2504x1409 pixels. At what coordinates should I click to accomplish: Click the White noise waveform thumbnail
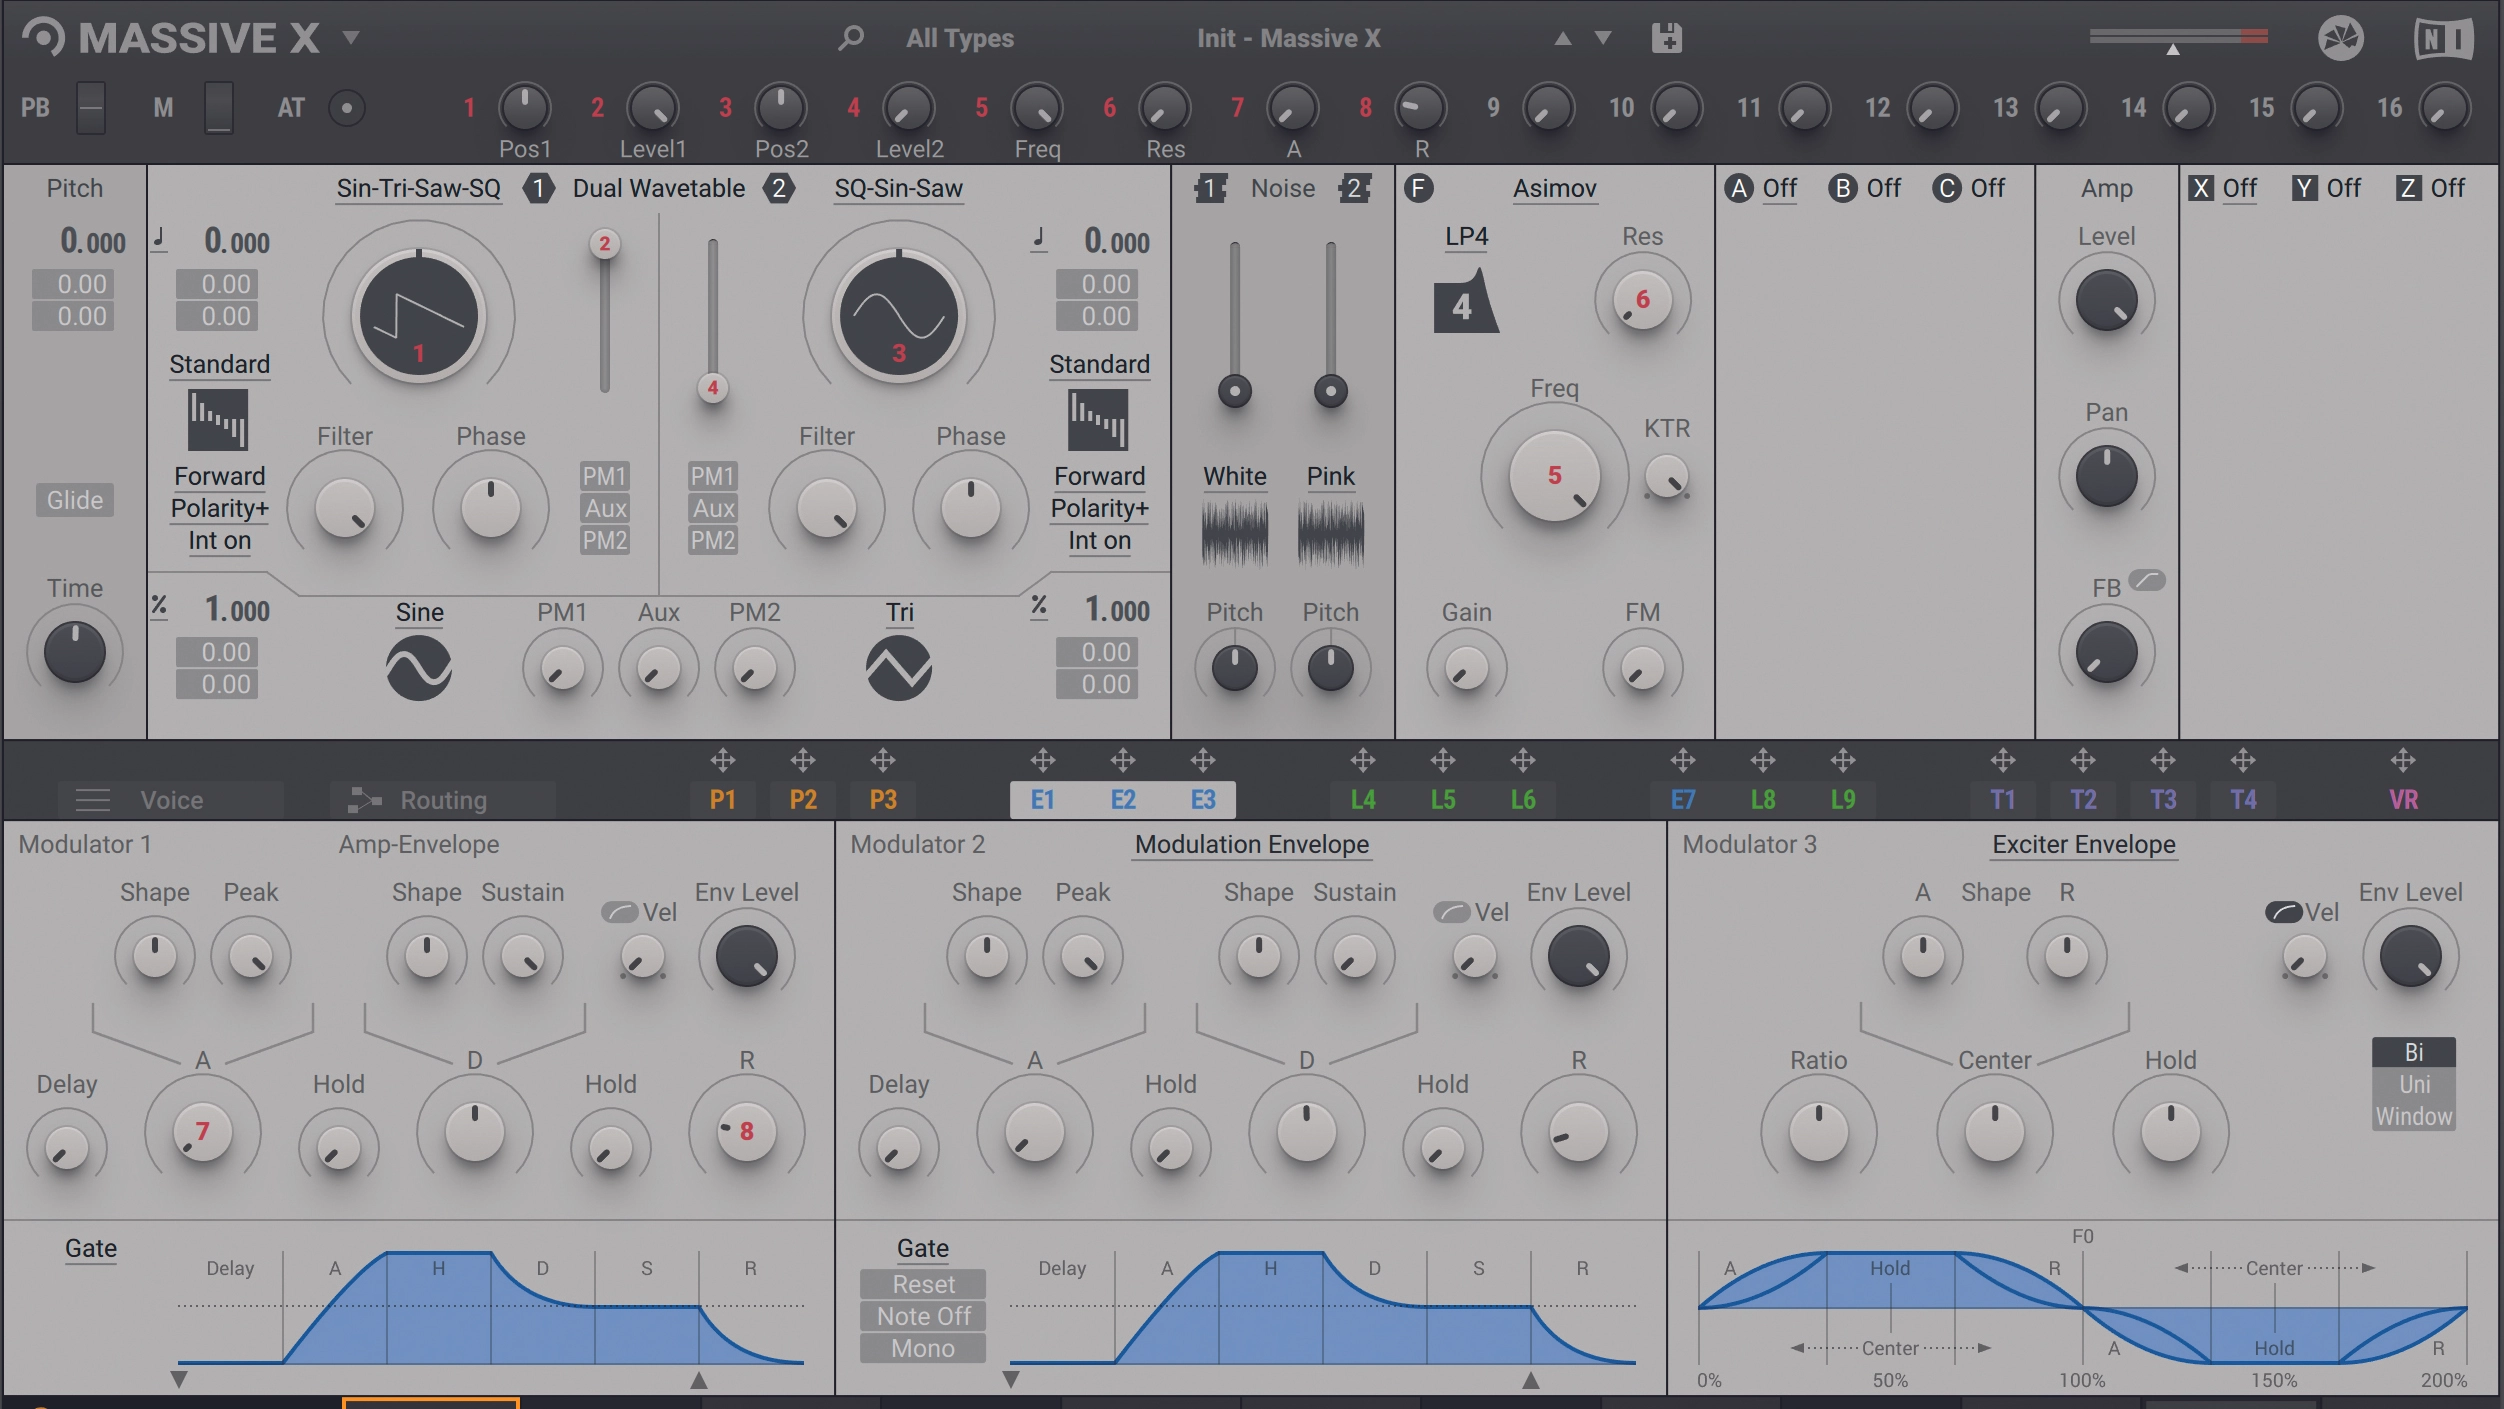click(1235, 533)
